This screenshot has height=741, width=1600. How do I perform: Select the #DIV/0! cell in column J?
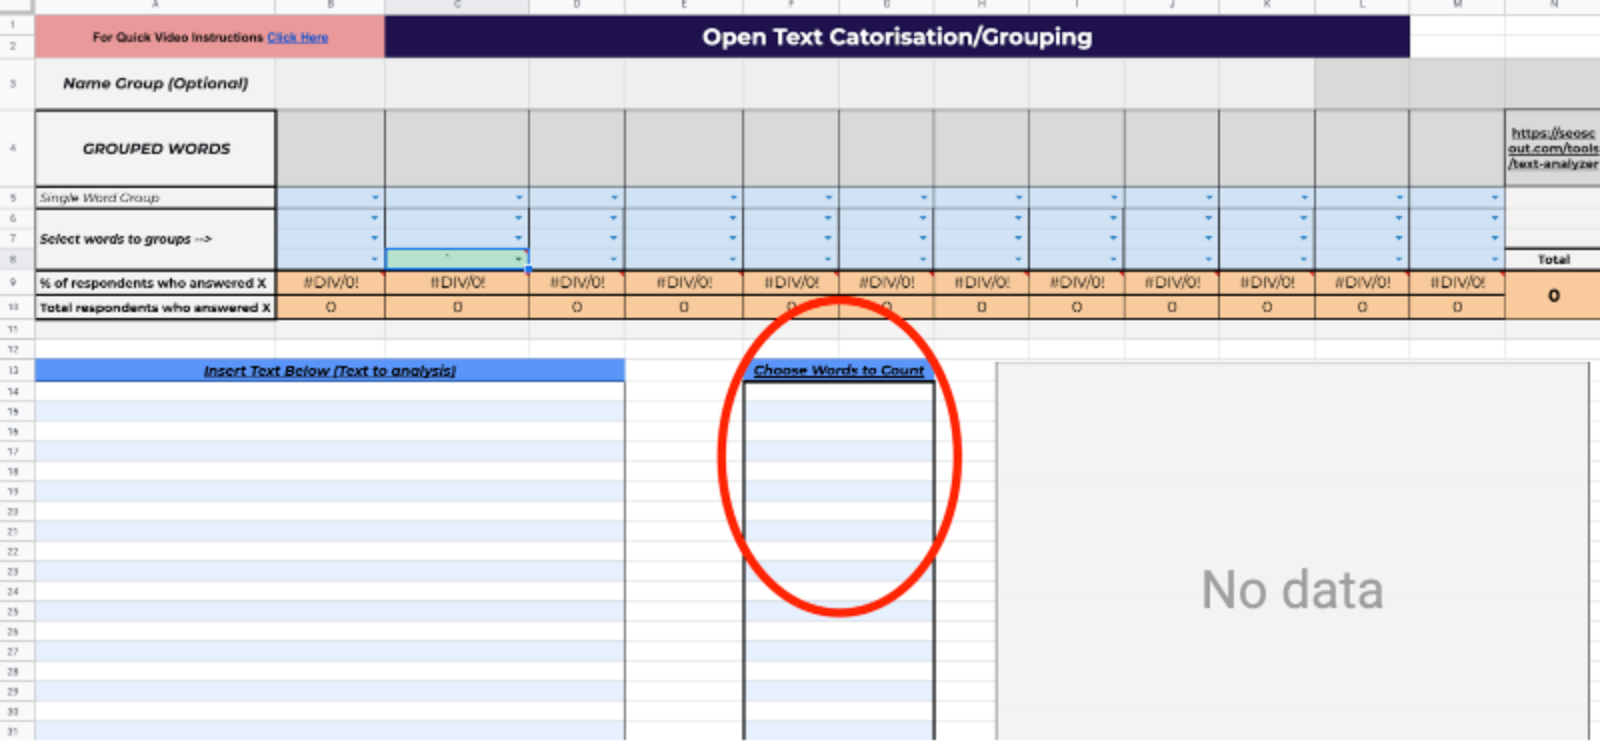[x=1172, y=283]
